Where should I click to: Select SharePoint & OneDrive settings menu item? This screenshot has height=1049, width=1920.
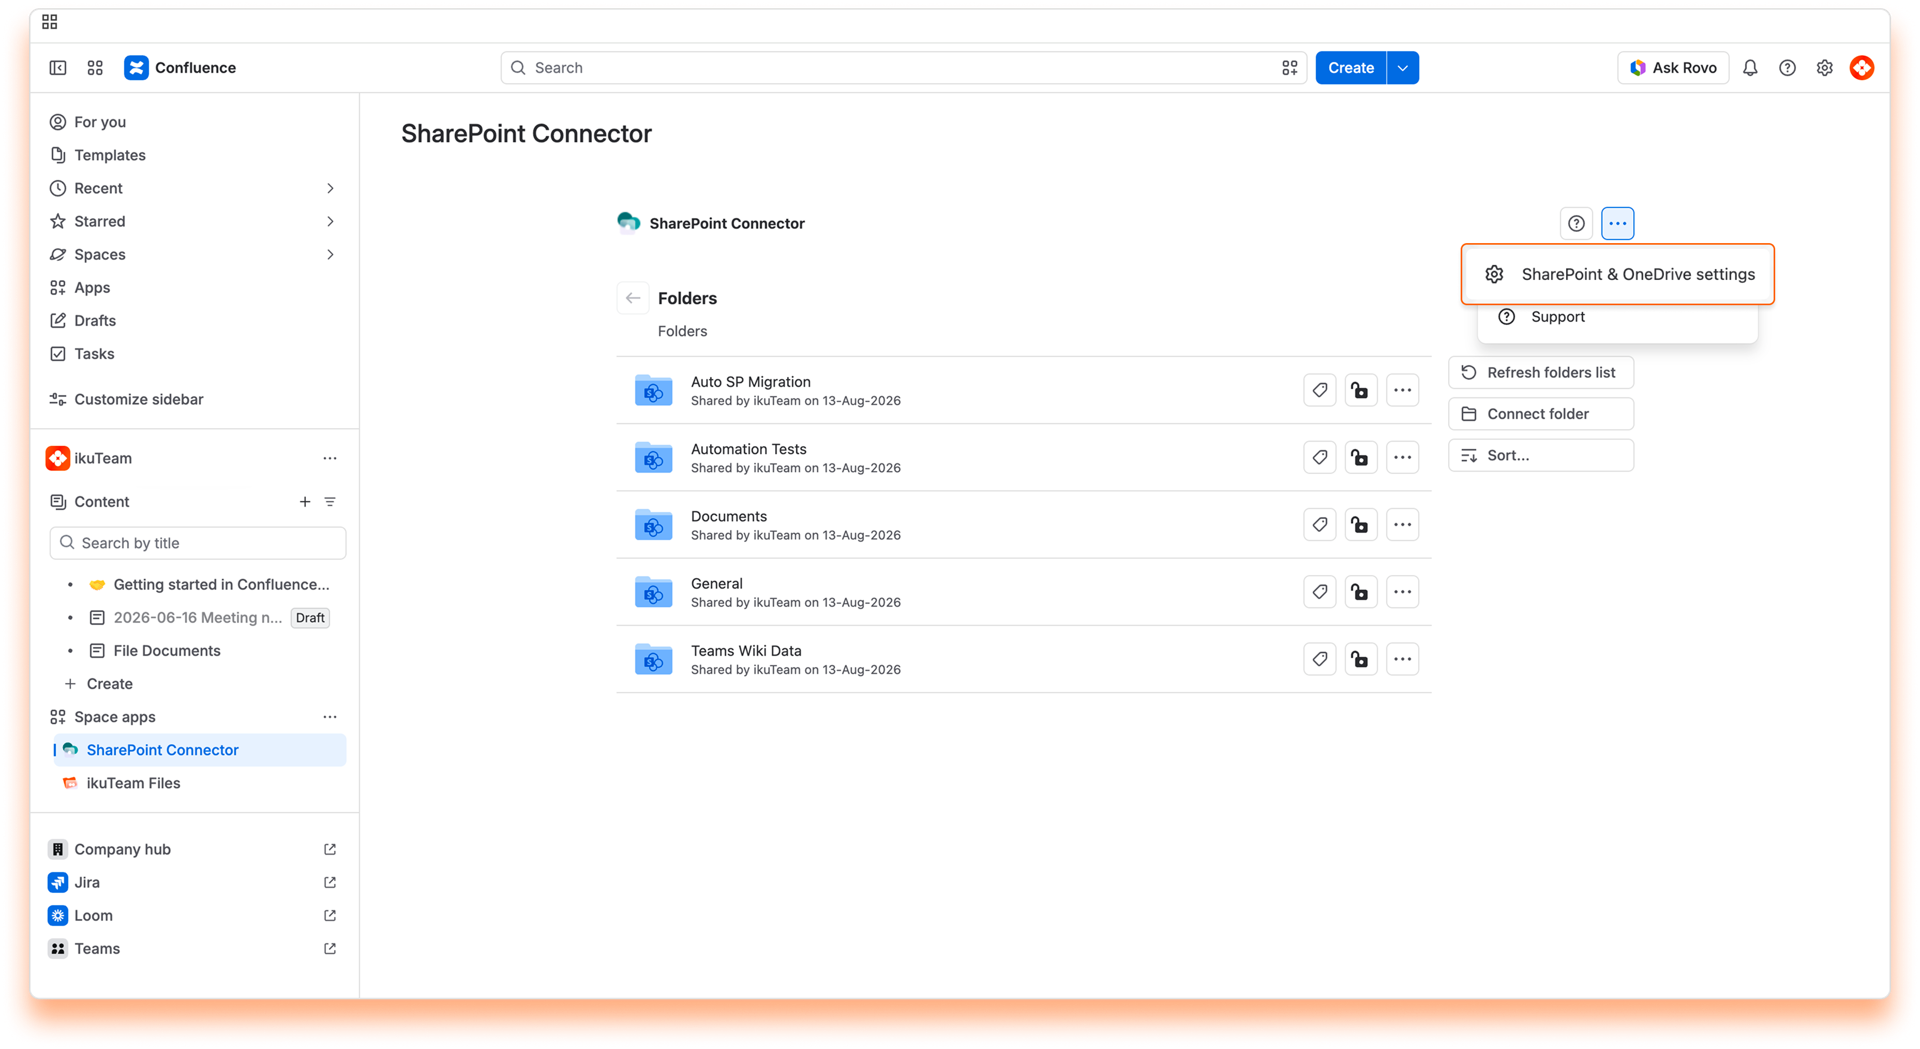tap(1618, 274)
